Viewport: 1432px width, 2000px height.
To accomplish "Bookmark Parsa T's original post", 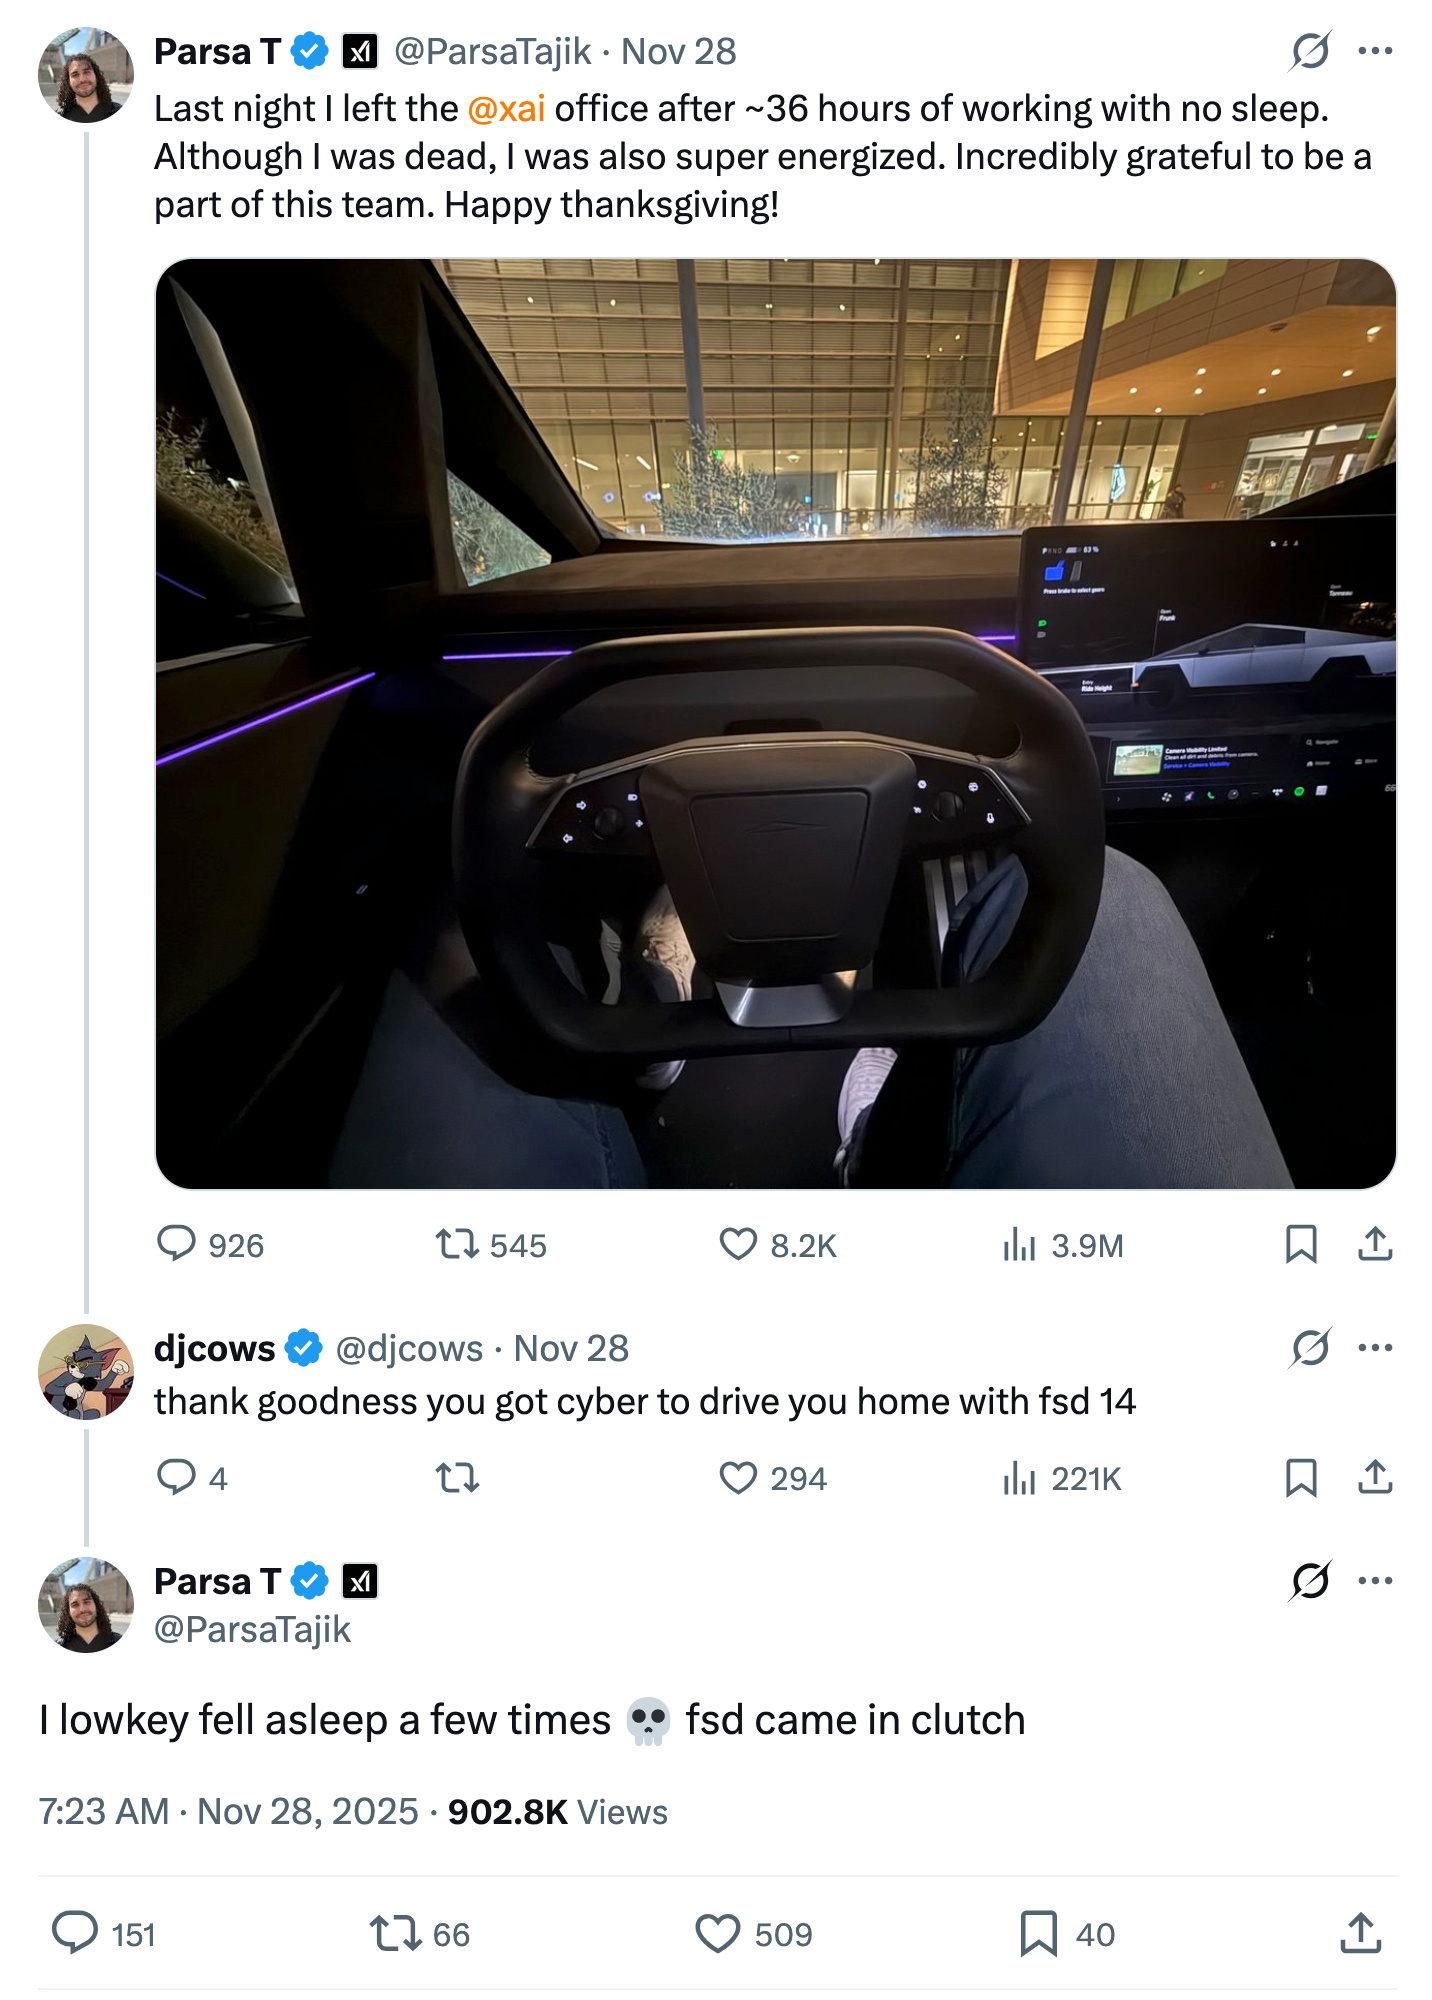I will coord(1300,1244).
